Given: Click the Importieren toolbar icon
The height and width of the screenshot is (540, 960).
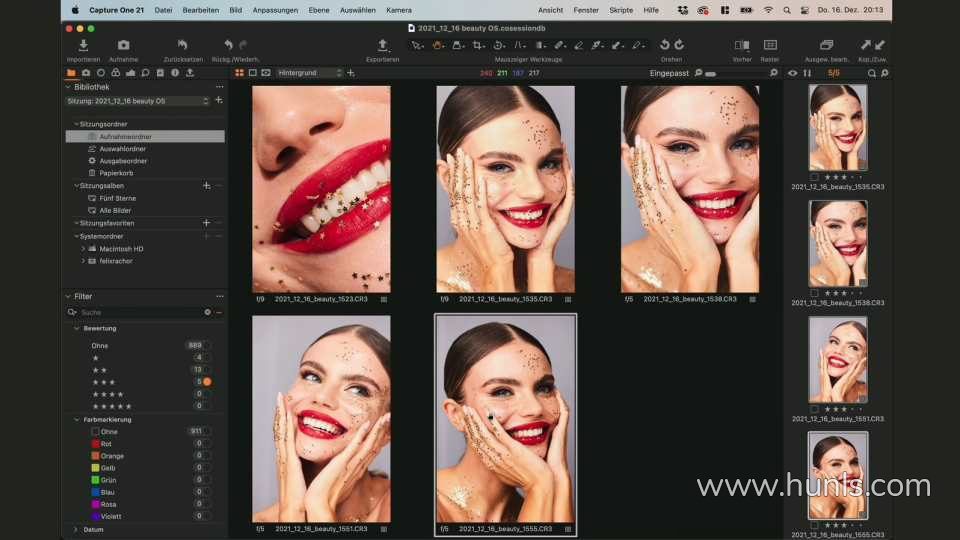Looking at the screenshot, I should [83, 46].
